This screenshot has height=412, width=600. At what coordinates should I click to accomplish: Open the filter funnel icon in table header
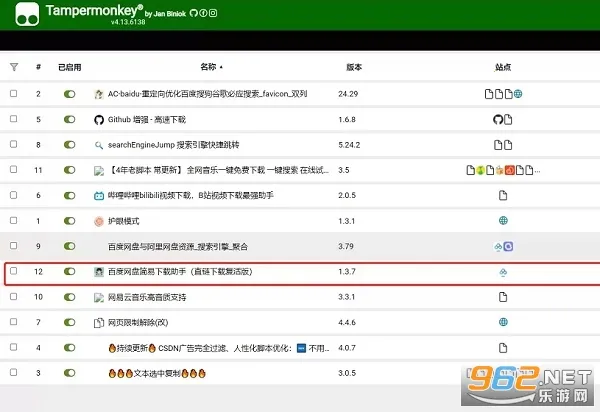[x=14, y=68]
